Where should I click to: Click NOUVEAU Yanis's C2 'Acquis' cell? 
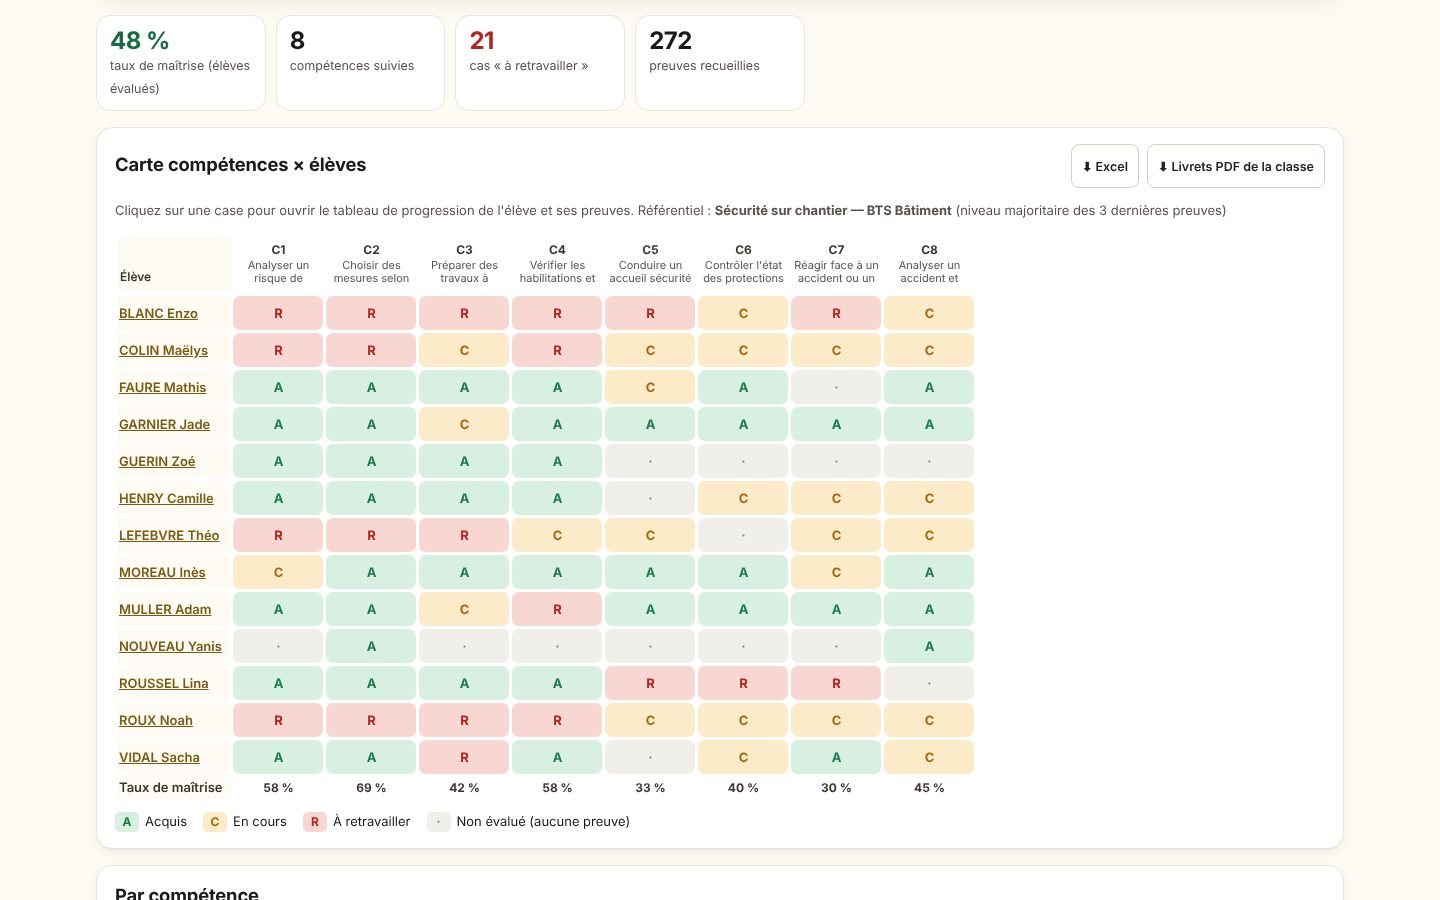tap(371, 646)
